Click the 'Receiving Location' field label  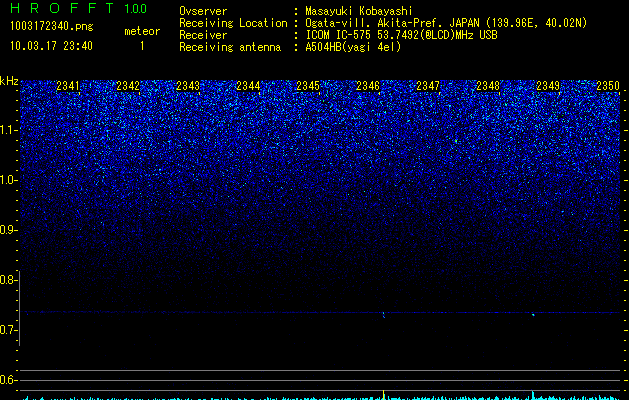click(x=233, y=23)
